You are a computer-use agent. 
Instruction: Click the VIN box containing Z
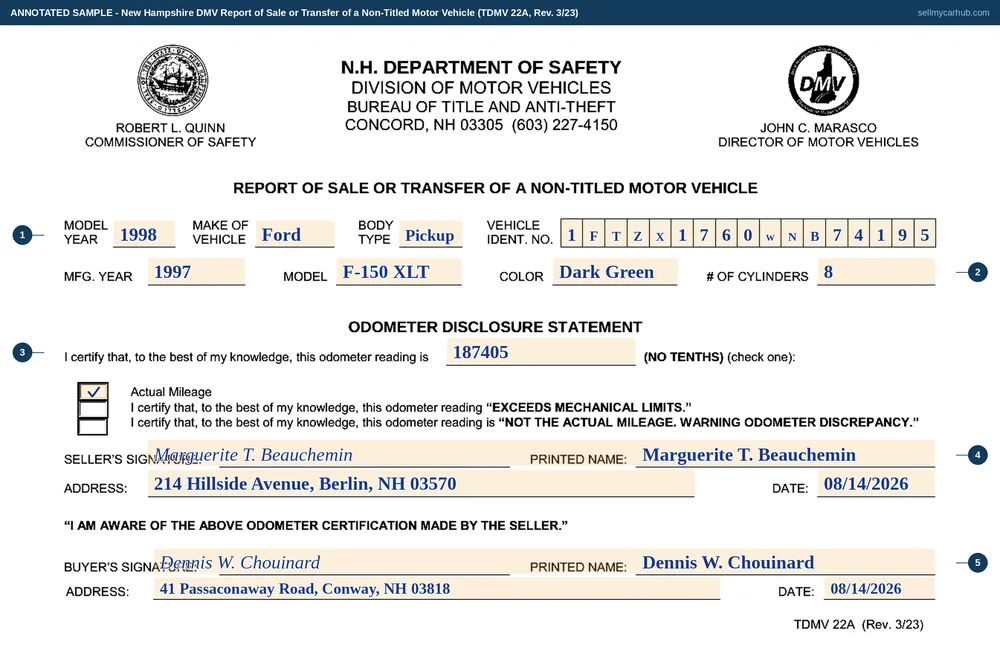[638, 233]
